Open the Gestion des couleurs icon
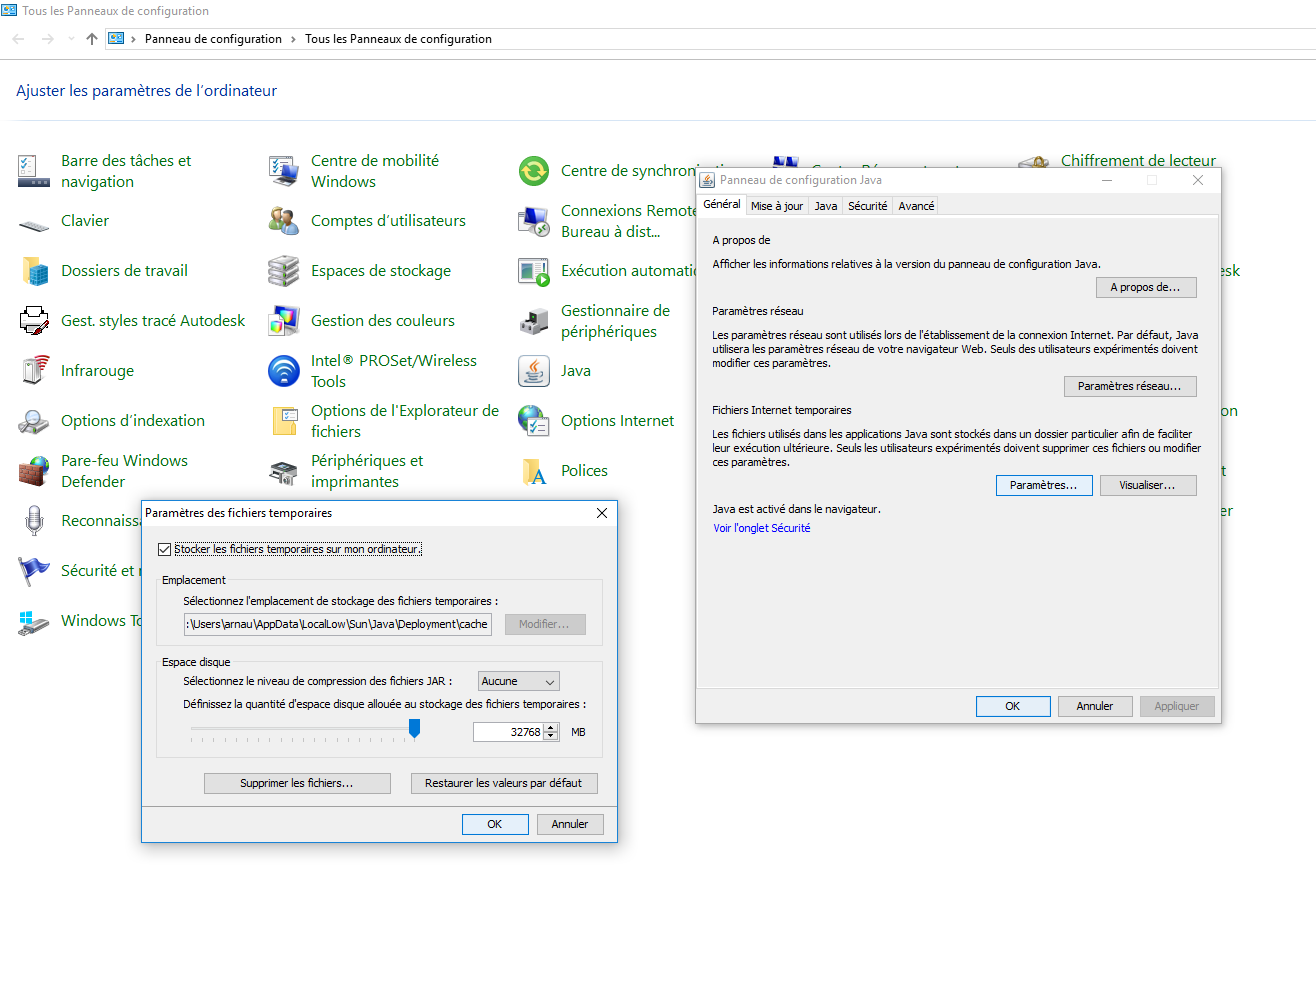Screen dimensions: 1316x992 point(284,321)
